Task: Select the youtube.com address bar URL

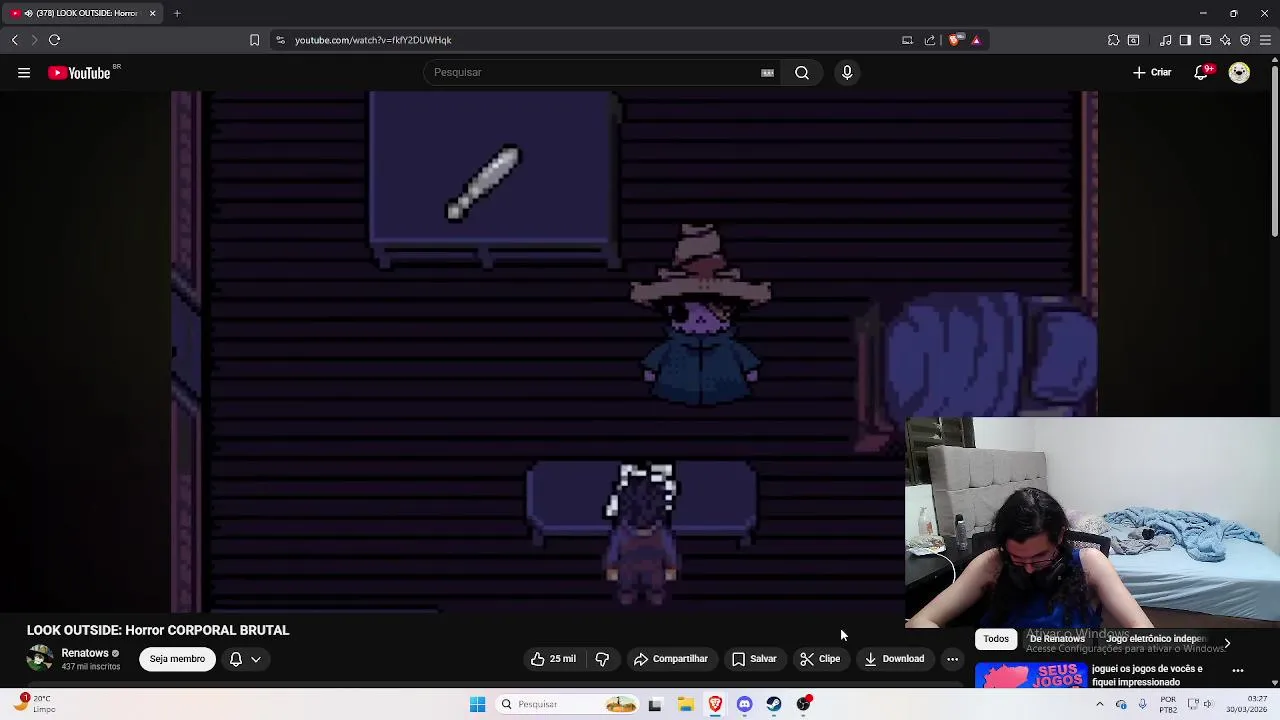Action: 373,40
